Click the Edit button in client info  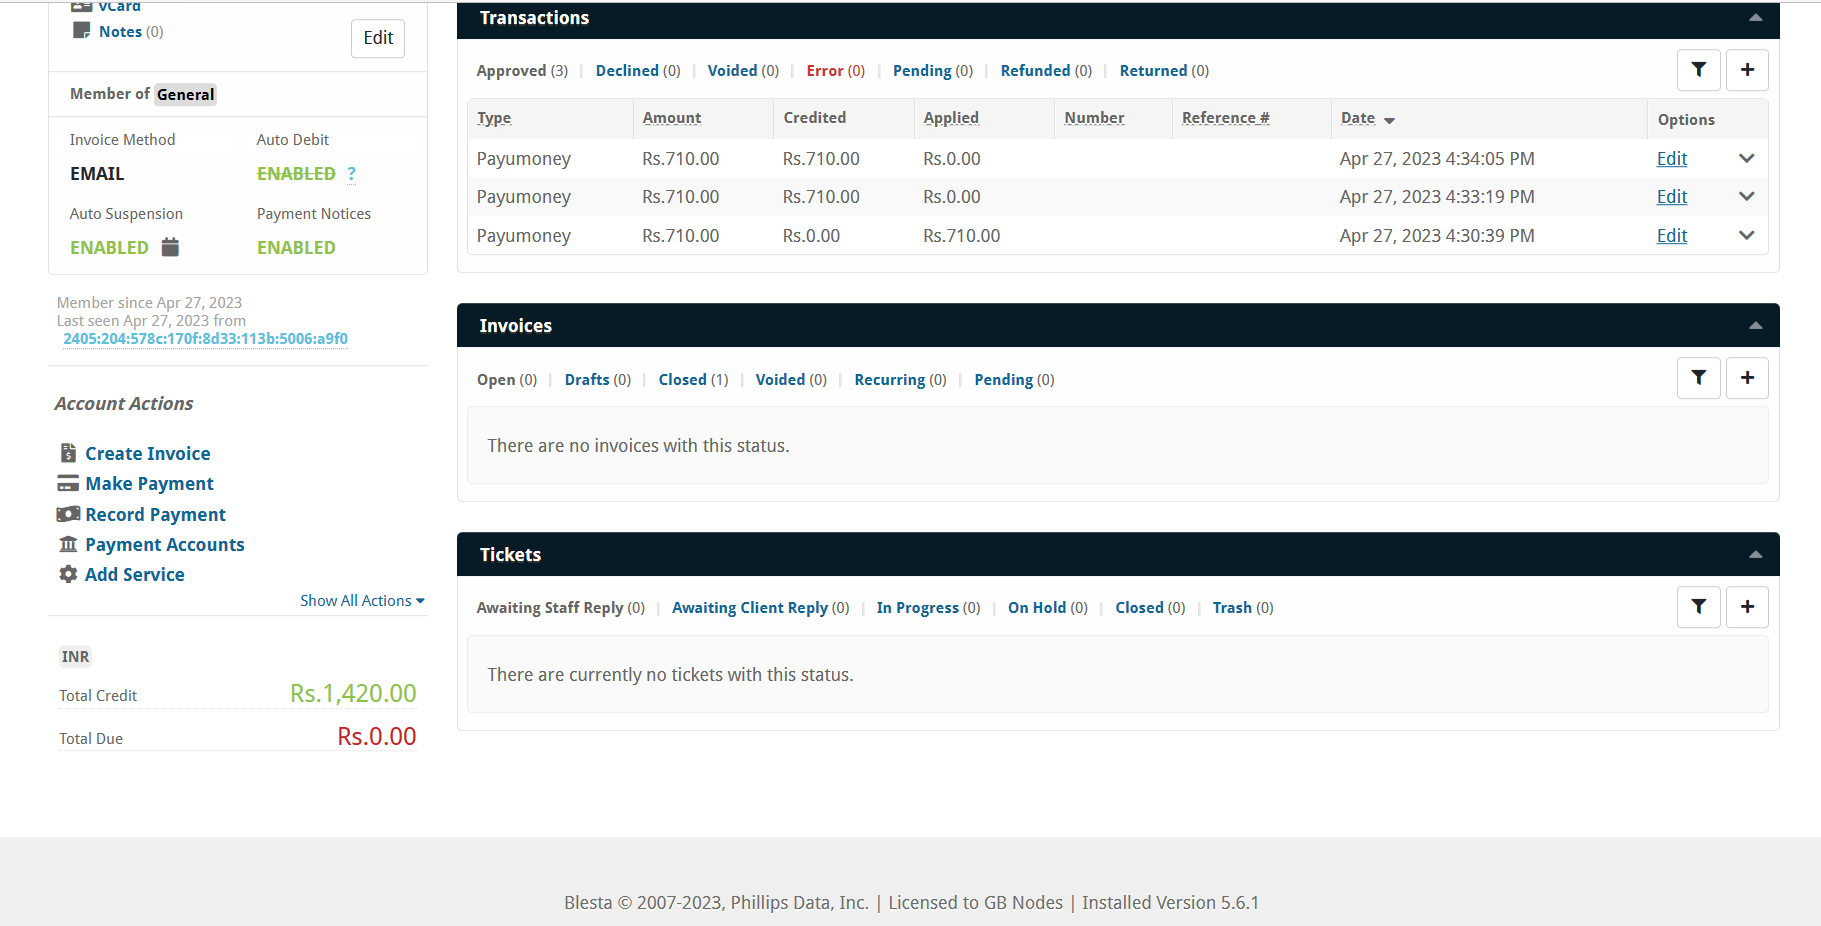[x=378, y=38]
